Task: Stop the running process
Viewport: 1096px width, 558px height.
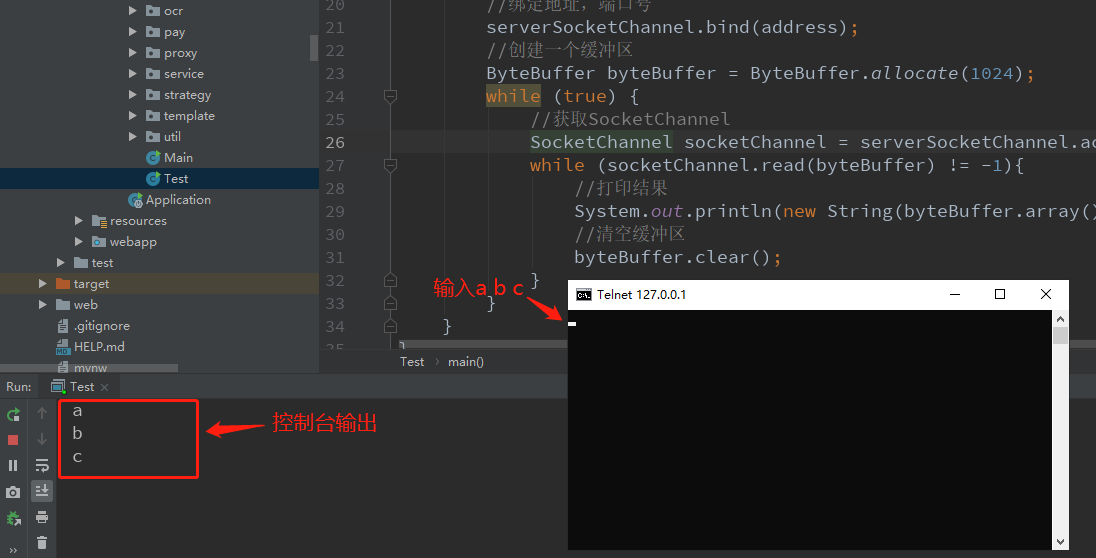Action: (13, 440)
